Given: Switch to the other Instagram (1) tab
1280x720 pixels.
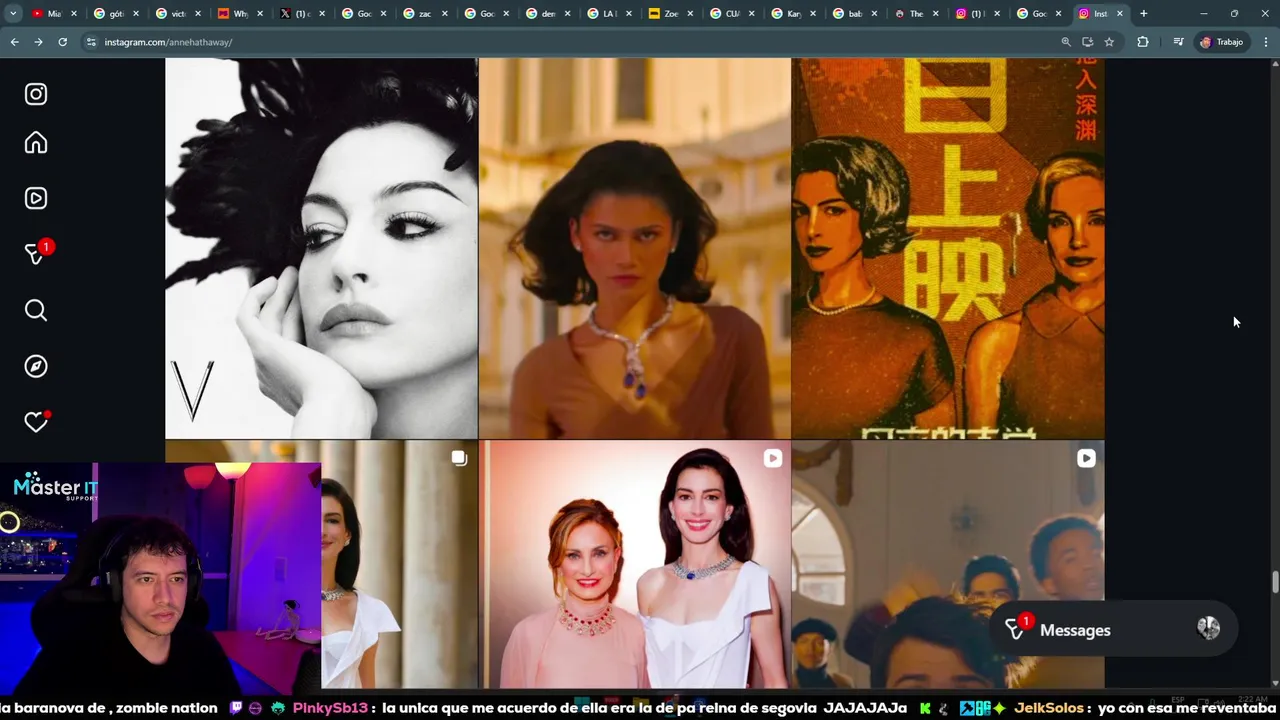Looking at the screenshot, I should 977,14.
